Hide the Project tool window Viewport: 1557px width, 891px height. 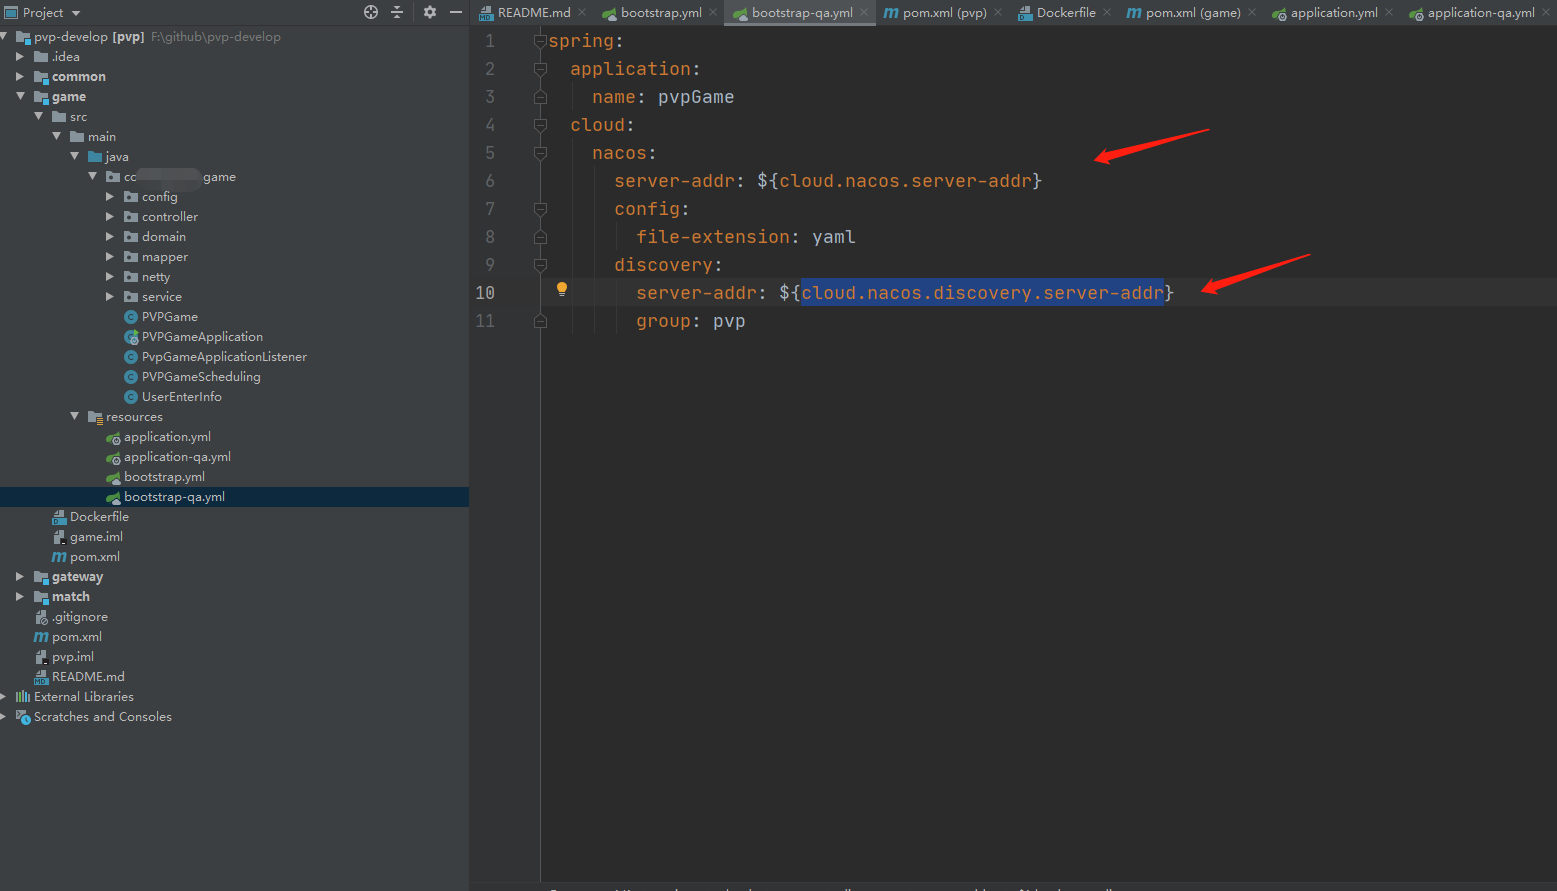tap(456, 12)
